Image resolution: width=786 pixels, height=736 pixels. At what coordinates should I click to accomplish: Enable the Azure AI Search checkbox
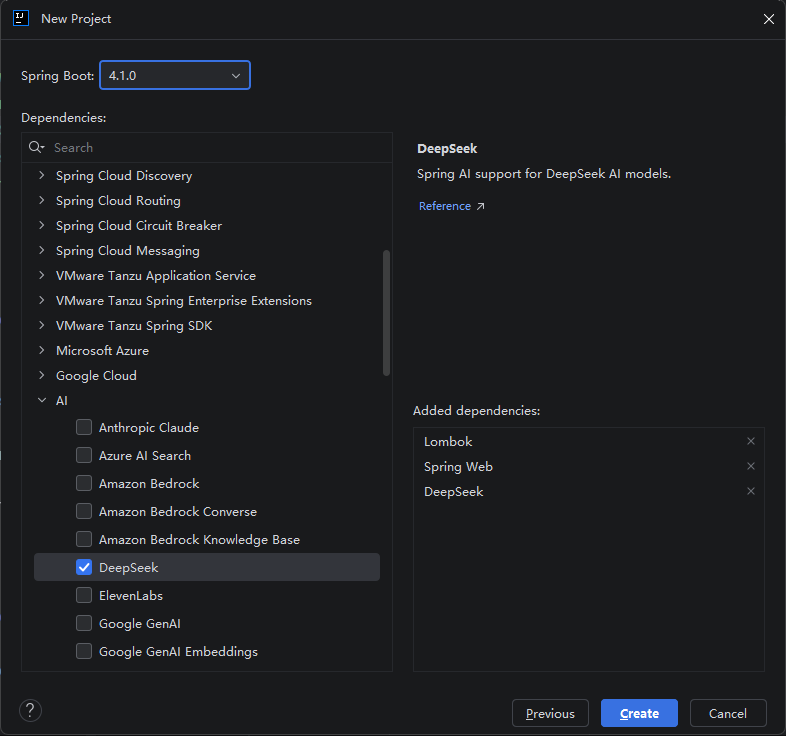click(x=84, y=455)
